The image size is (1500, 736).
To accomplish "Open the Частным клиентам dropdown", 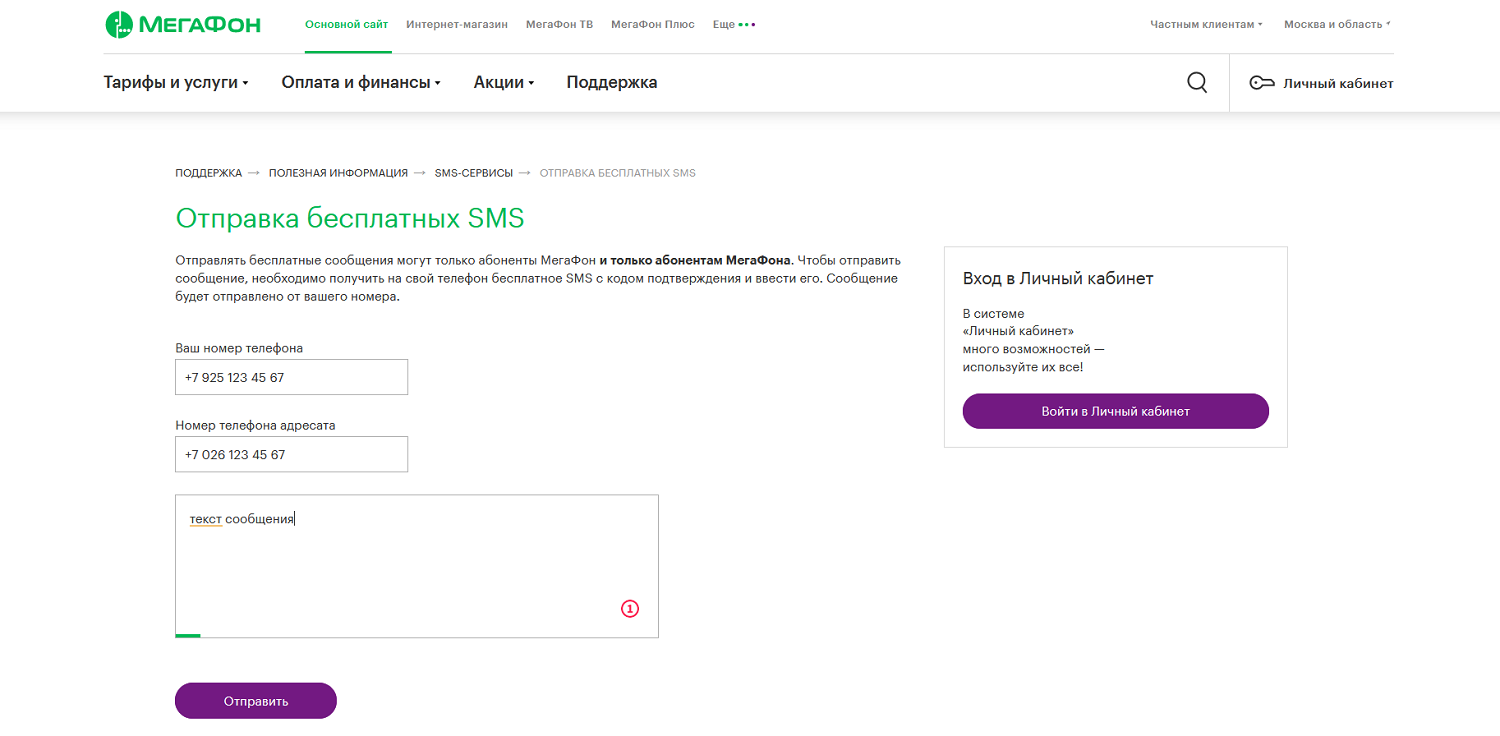I will point(1206,24).
